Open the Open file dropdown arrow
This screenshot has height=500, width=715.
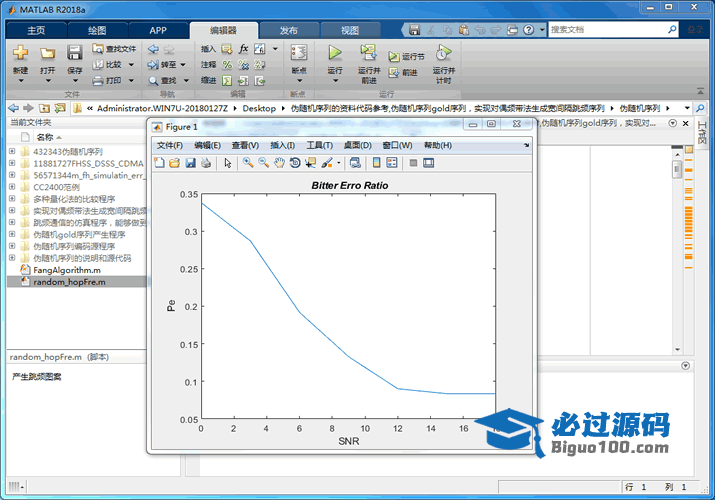coord(48,81)
